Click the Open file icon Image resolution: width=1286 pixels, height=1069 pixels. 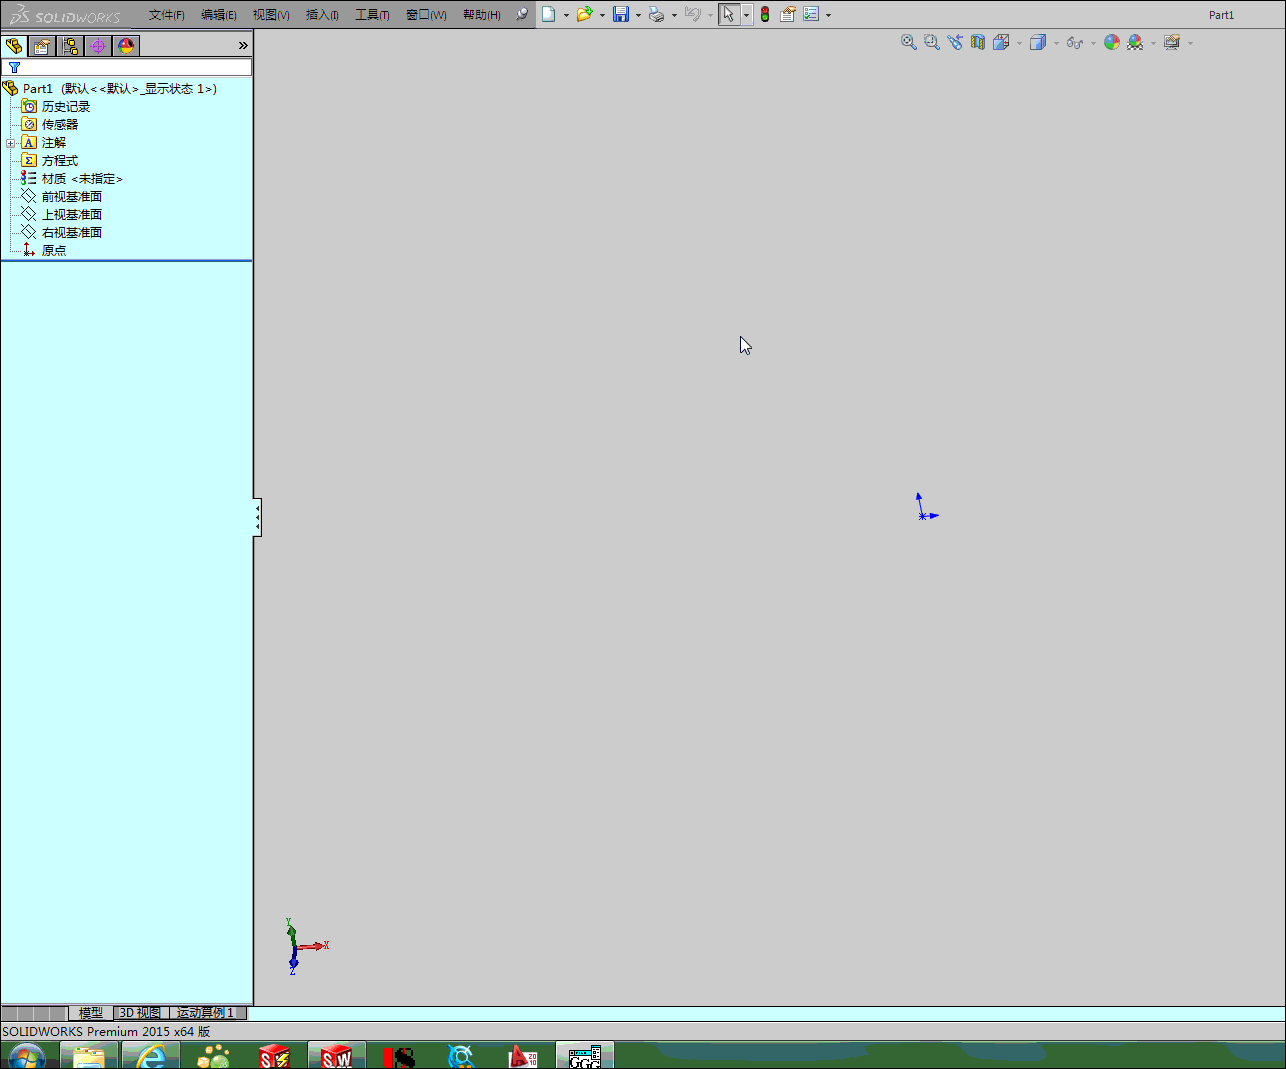(585, 15)
